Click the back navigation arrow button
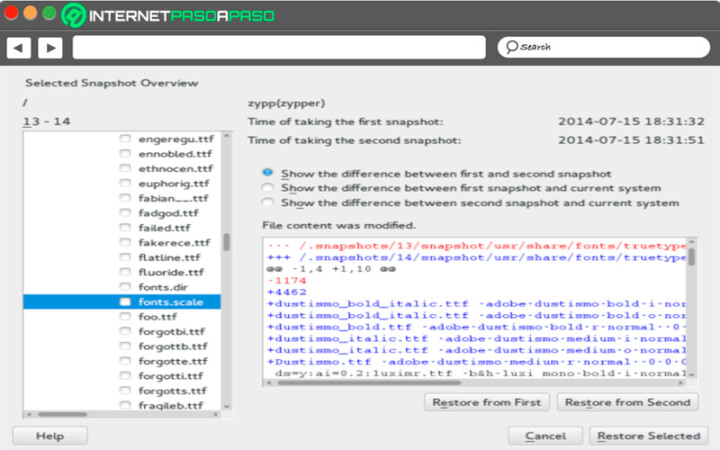Screen dimensions: 720x450 tap(18, 47)
